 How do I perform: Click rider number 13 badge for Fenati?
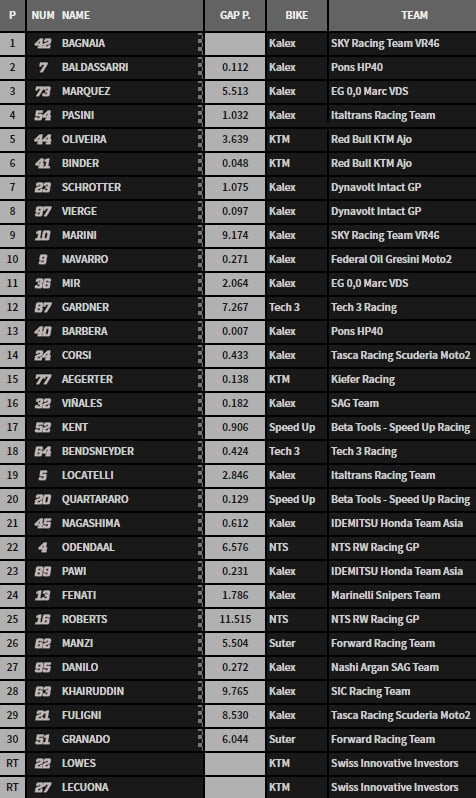[x=43, y=595]
